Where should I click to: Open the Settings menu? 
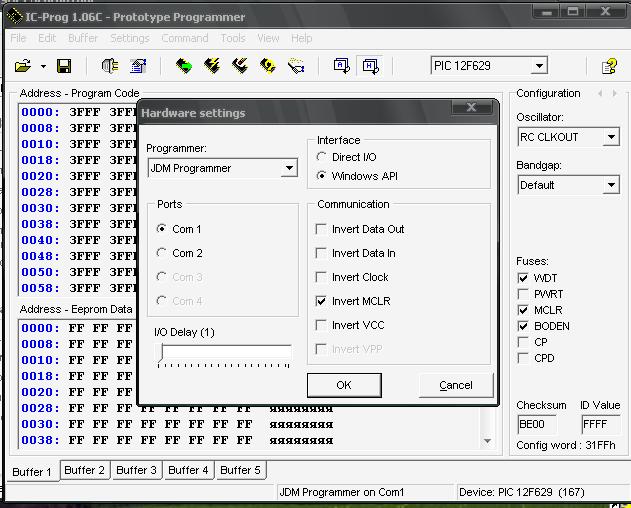[x=130, y=38]
